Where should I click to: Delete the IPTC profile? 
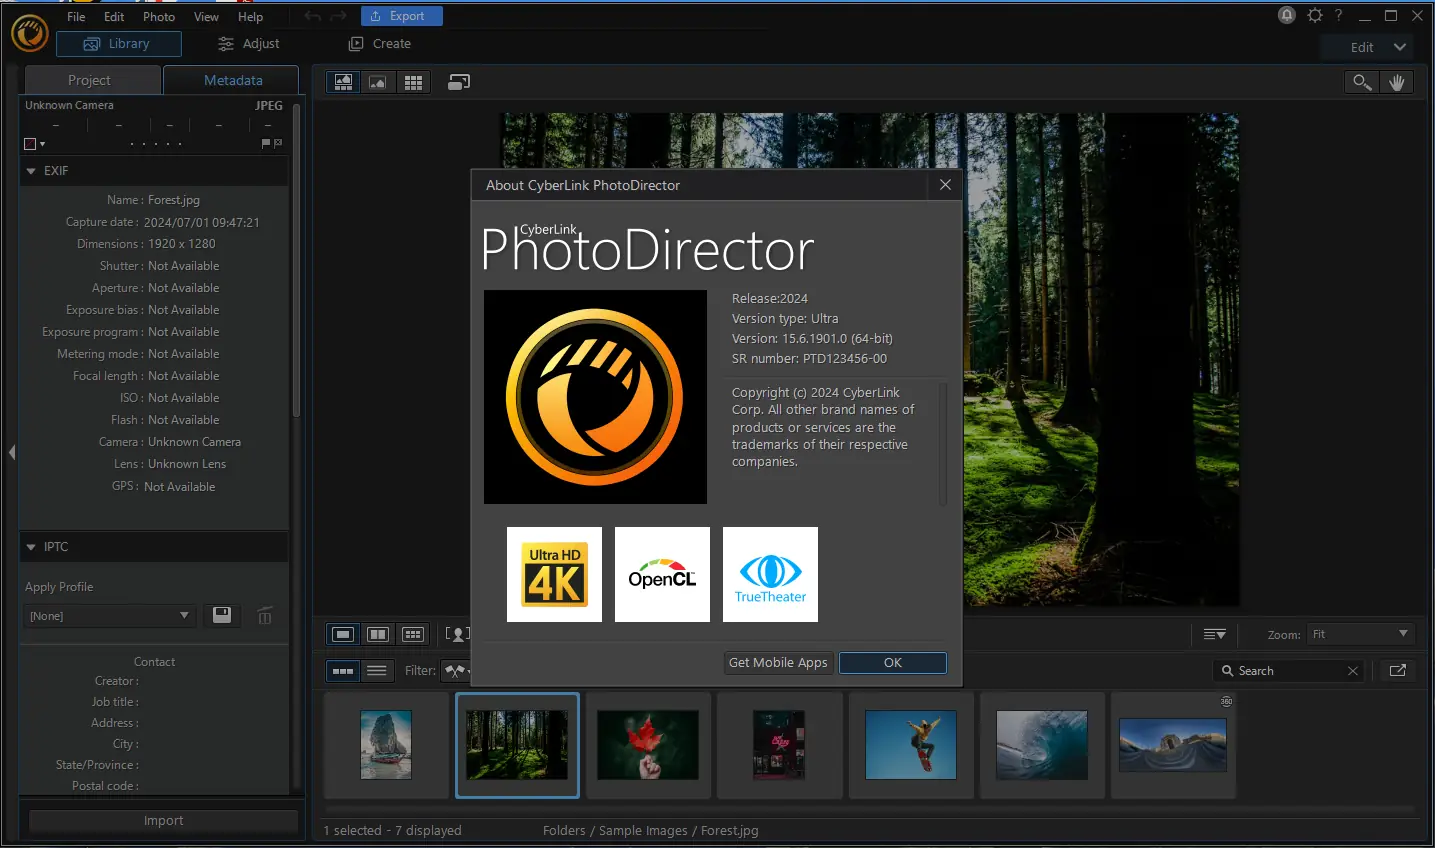tap(264, 615)
